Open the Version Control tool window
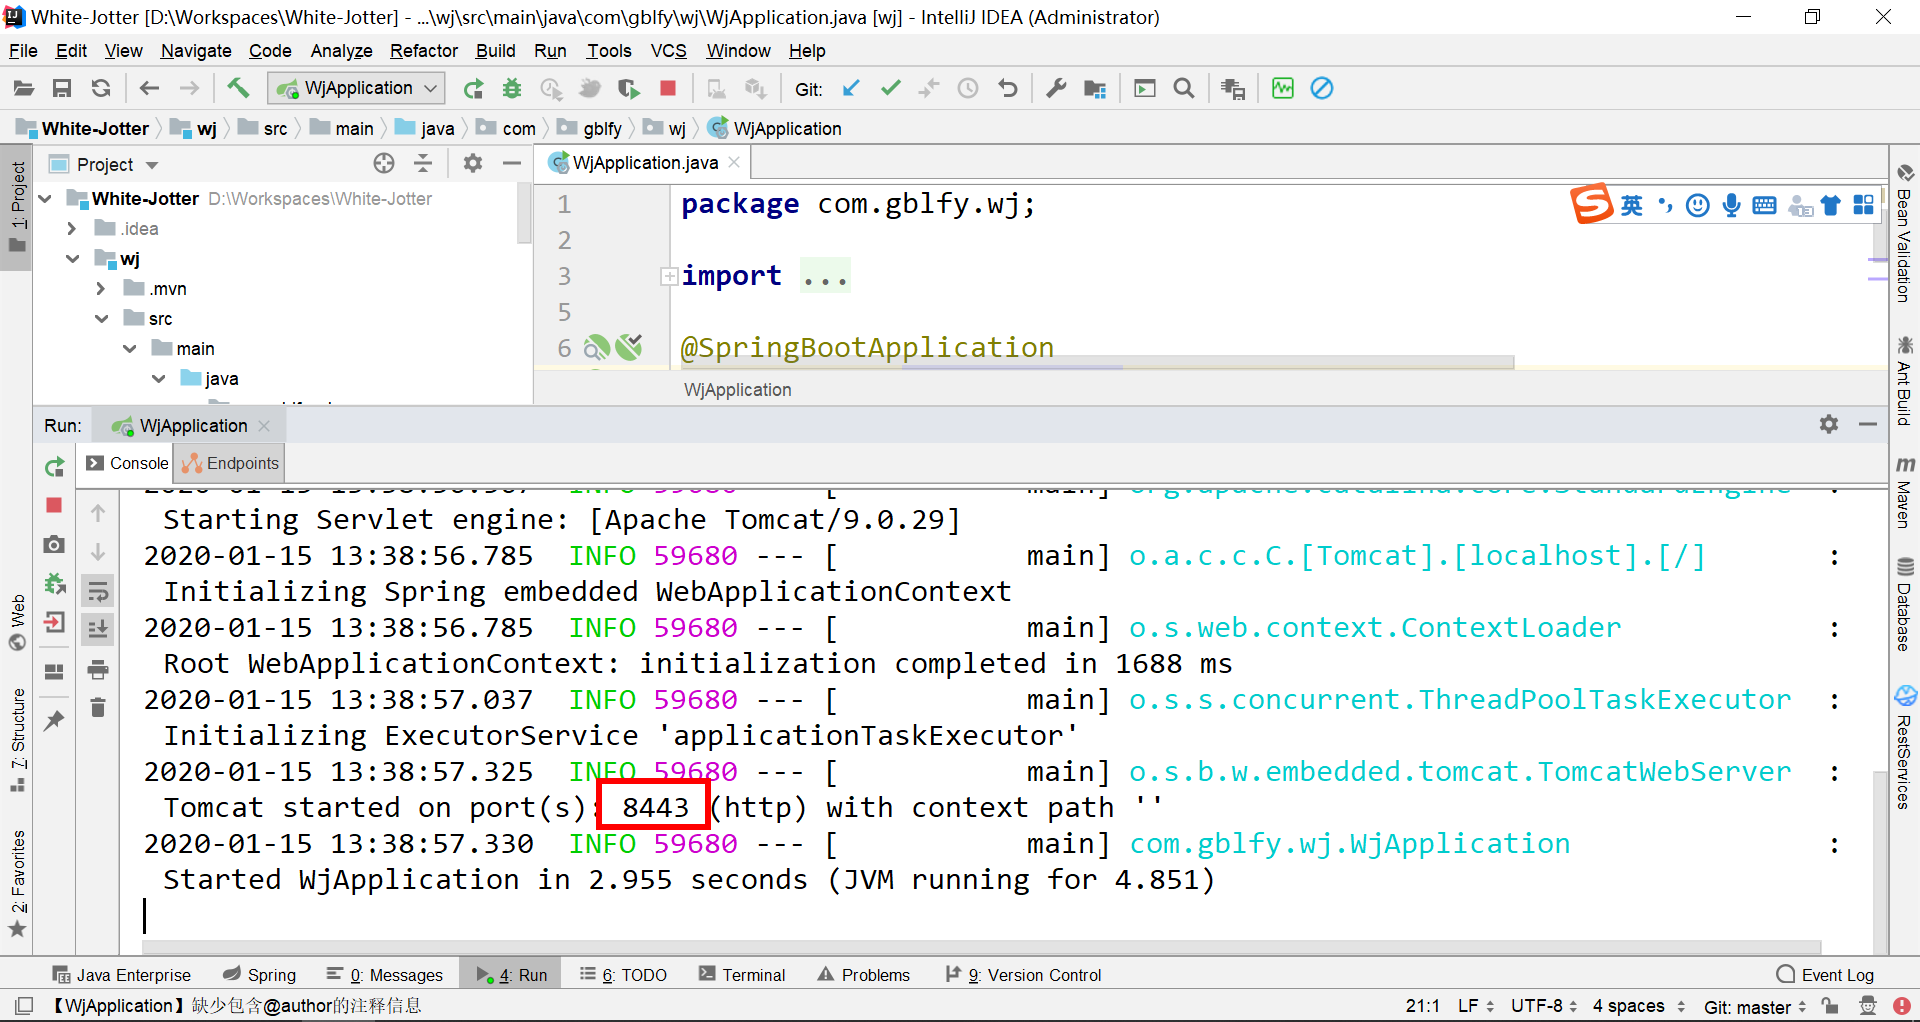Image resolution: width=1920 pixels, height=1022 pixels. pyautogui.click(x=1023, y=975)
